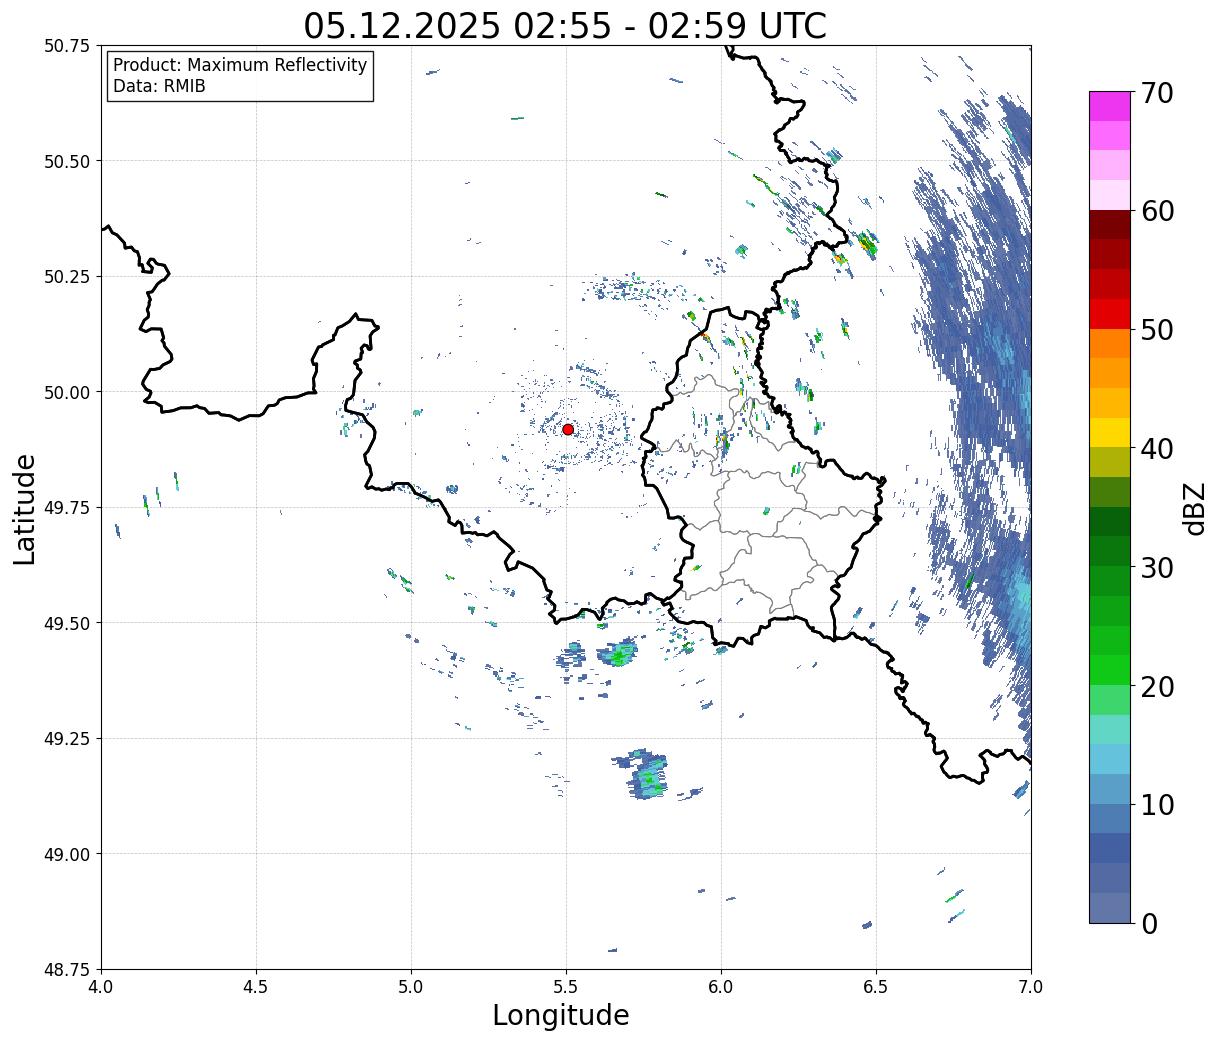Click the longitude tick label 5.0
Viewport: 1219px width, 1040px height.
pyautogui.click(x=411, y=987)
